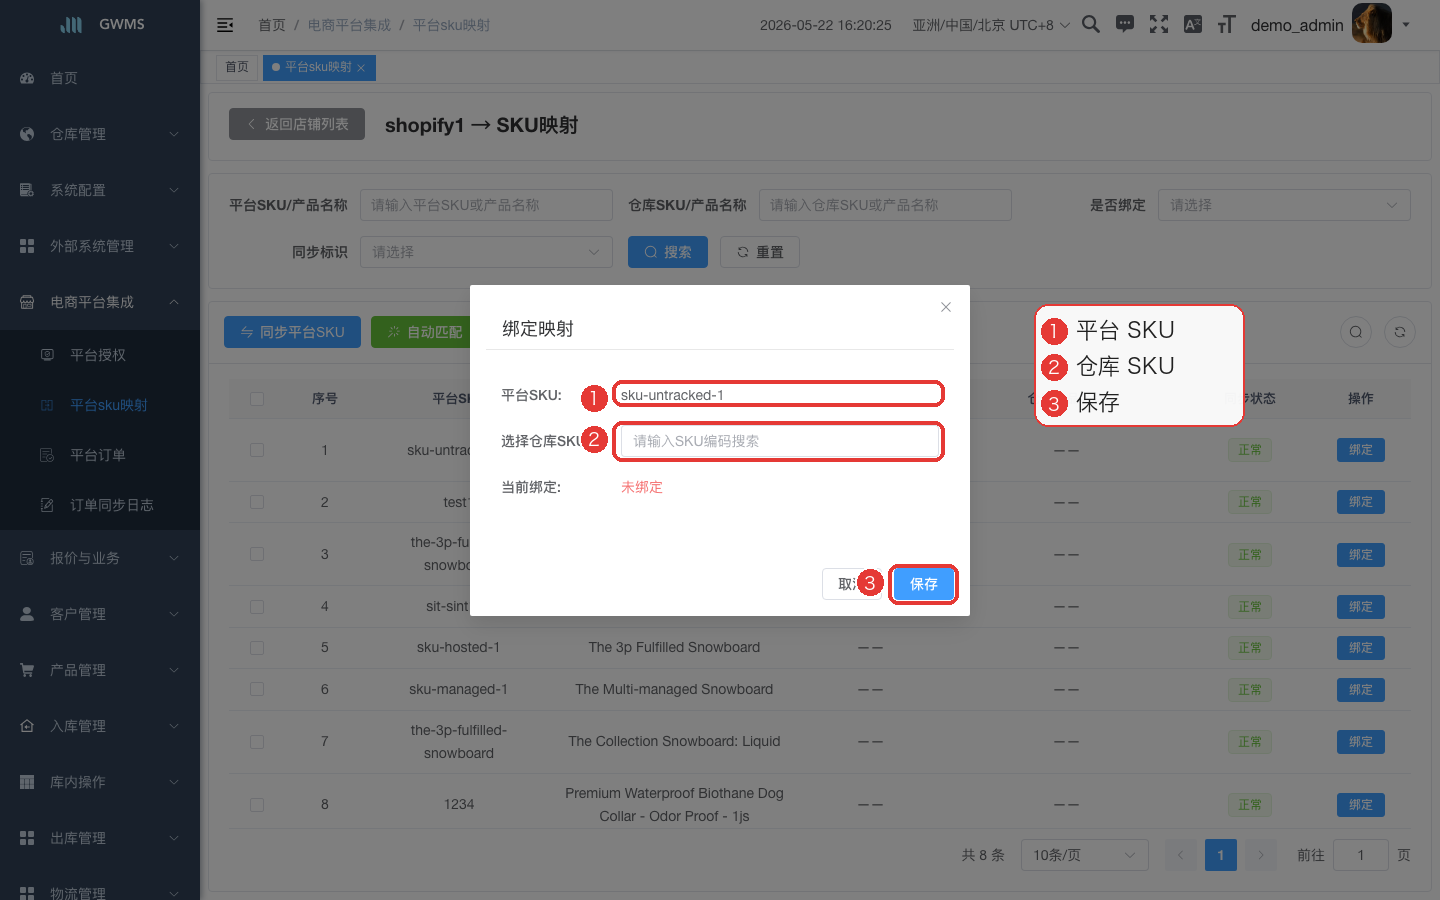Click the 平台SKU field showing sku-untracked-1
The width and height of the screenshot is (1440, 900).
tap(779, 395)
